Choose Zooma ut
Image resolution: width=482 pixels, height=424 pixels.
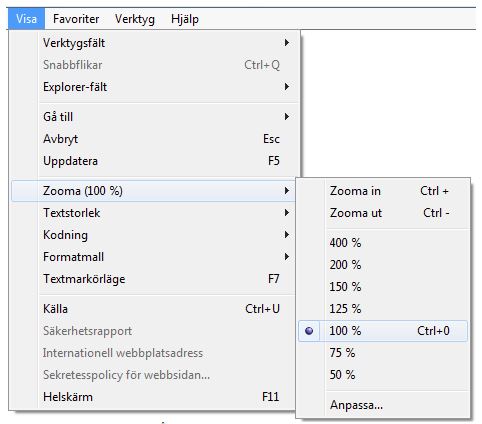(383, 213)
